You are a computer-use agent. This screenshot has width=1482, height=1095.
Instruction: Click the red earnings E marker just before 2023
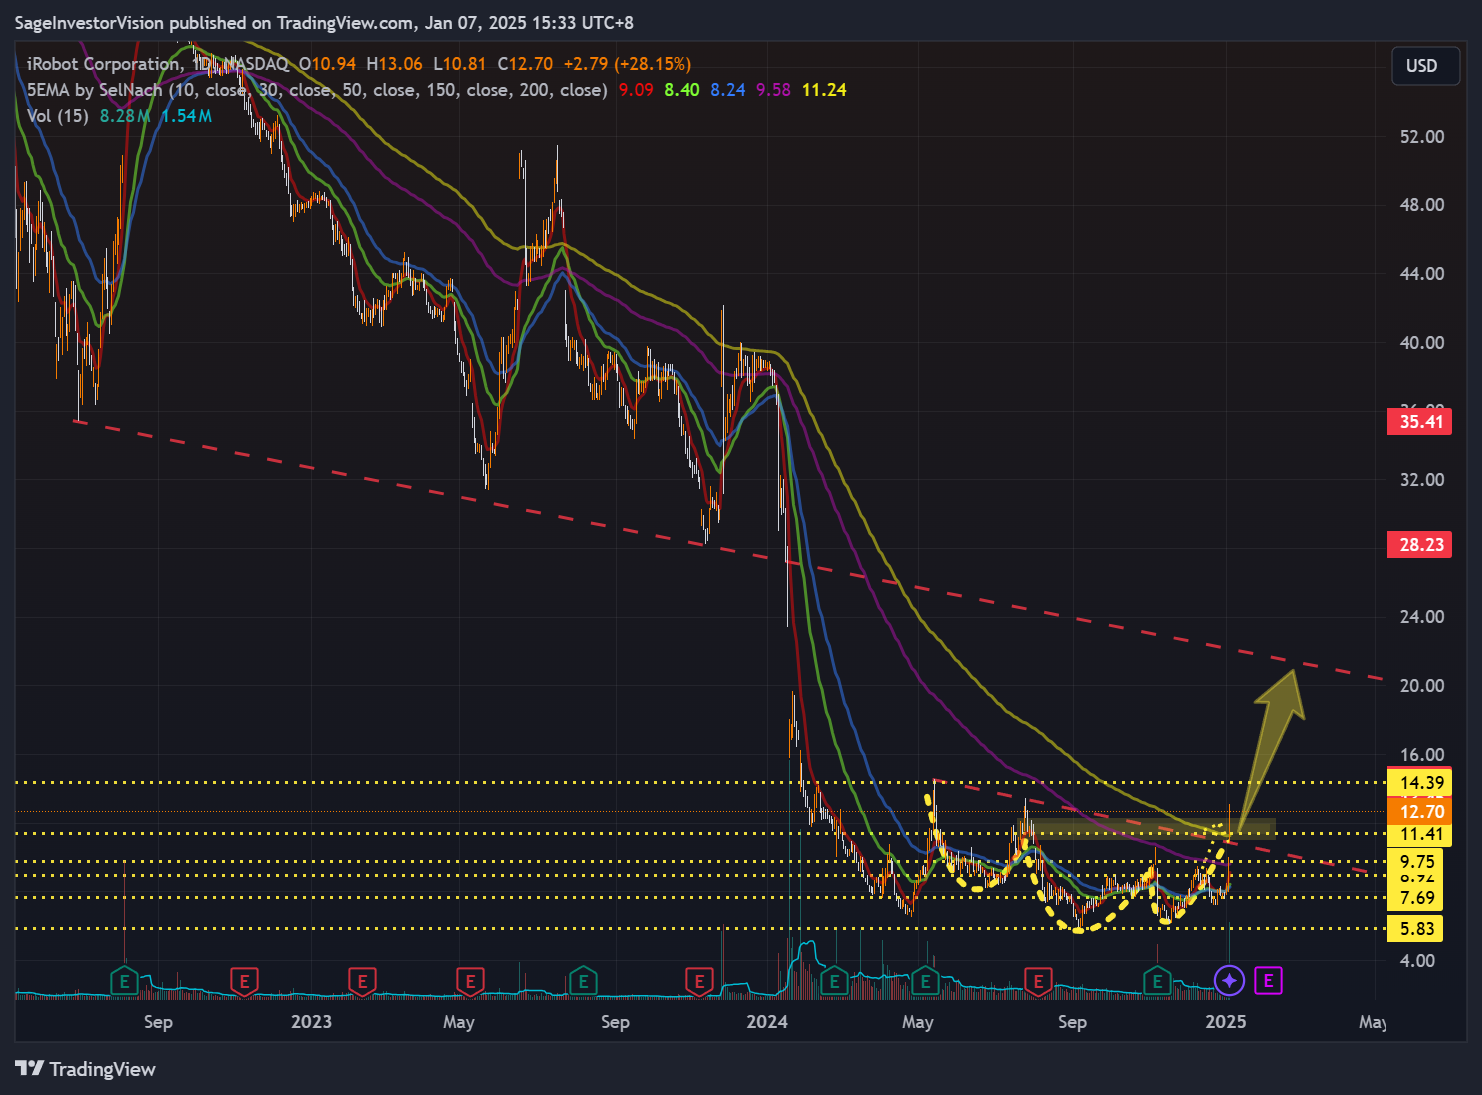(x=244, y=981)
